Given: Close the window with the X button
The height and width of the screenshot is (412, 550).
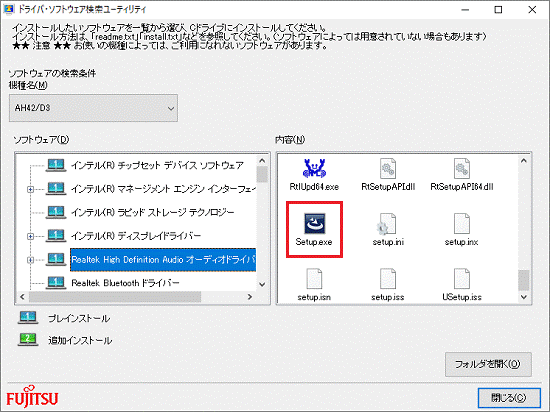Looking at the screenshot, I should coord(532,9).
